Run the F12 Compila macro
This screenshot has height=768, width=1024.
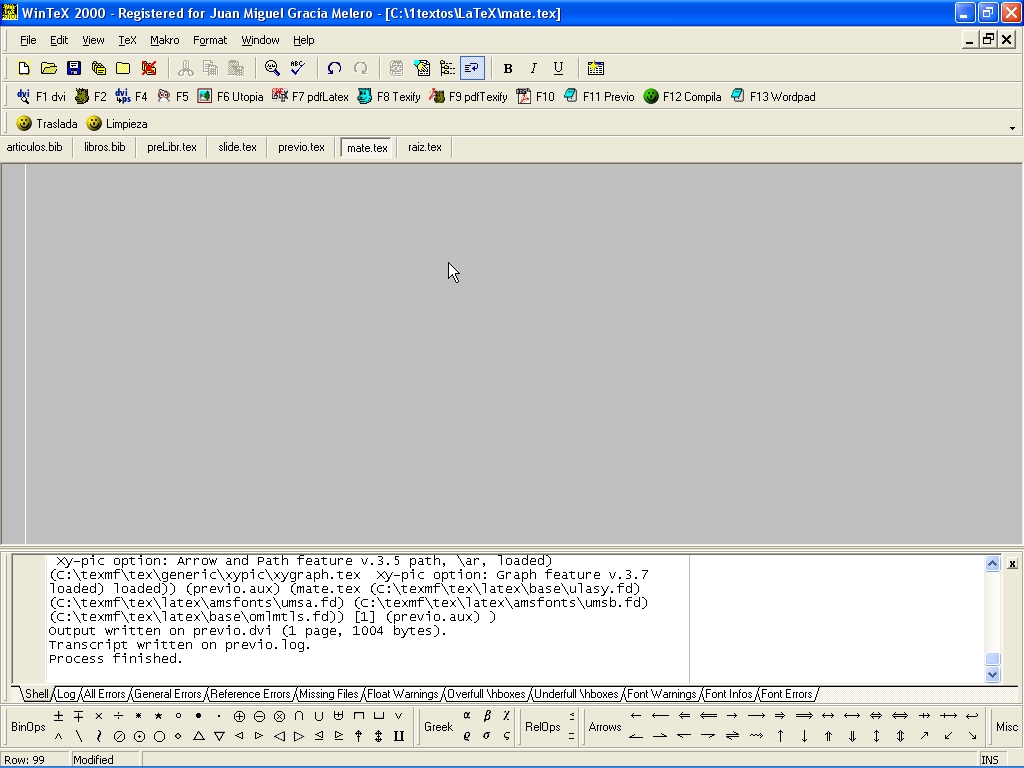tap(682, 97)
